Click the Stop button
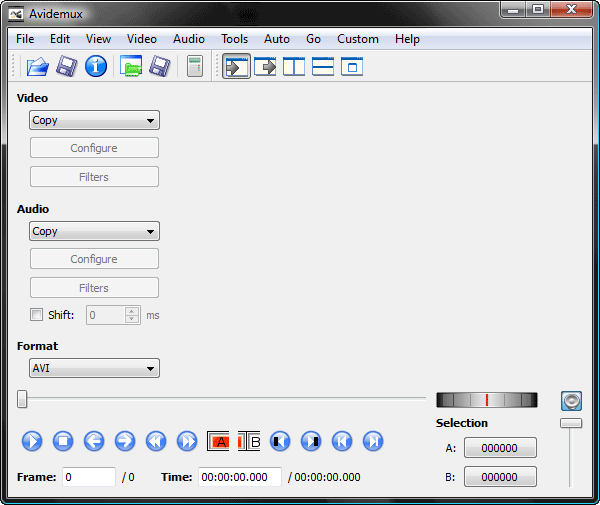Image resolution: width=600 pixels, height=505 pixels. point(63,441)
